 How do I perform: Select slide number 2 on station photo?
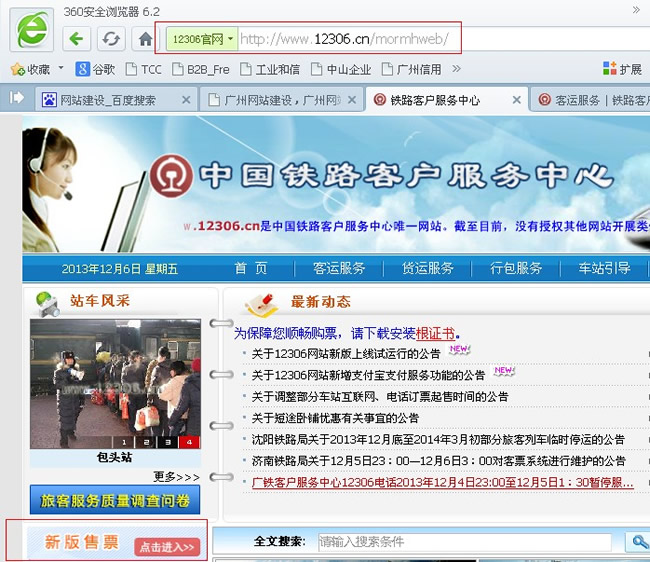pyautogui.click(x=146, y=441)
